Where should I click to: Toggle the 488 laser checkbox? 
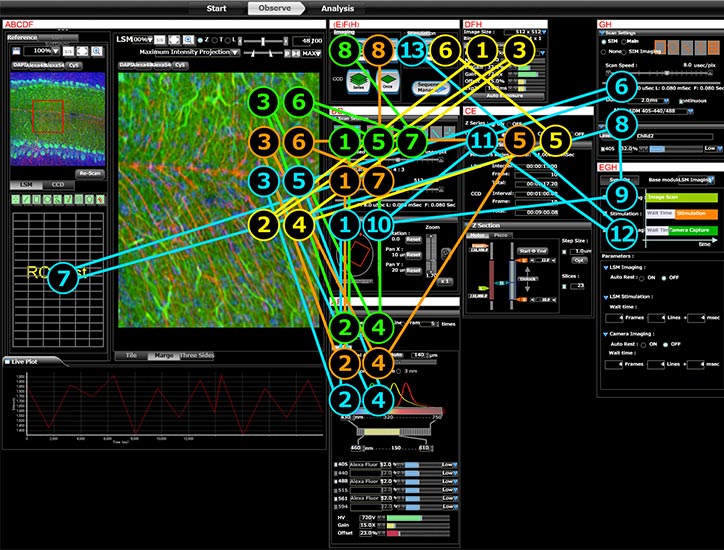coord(336,482)
